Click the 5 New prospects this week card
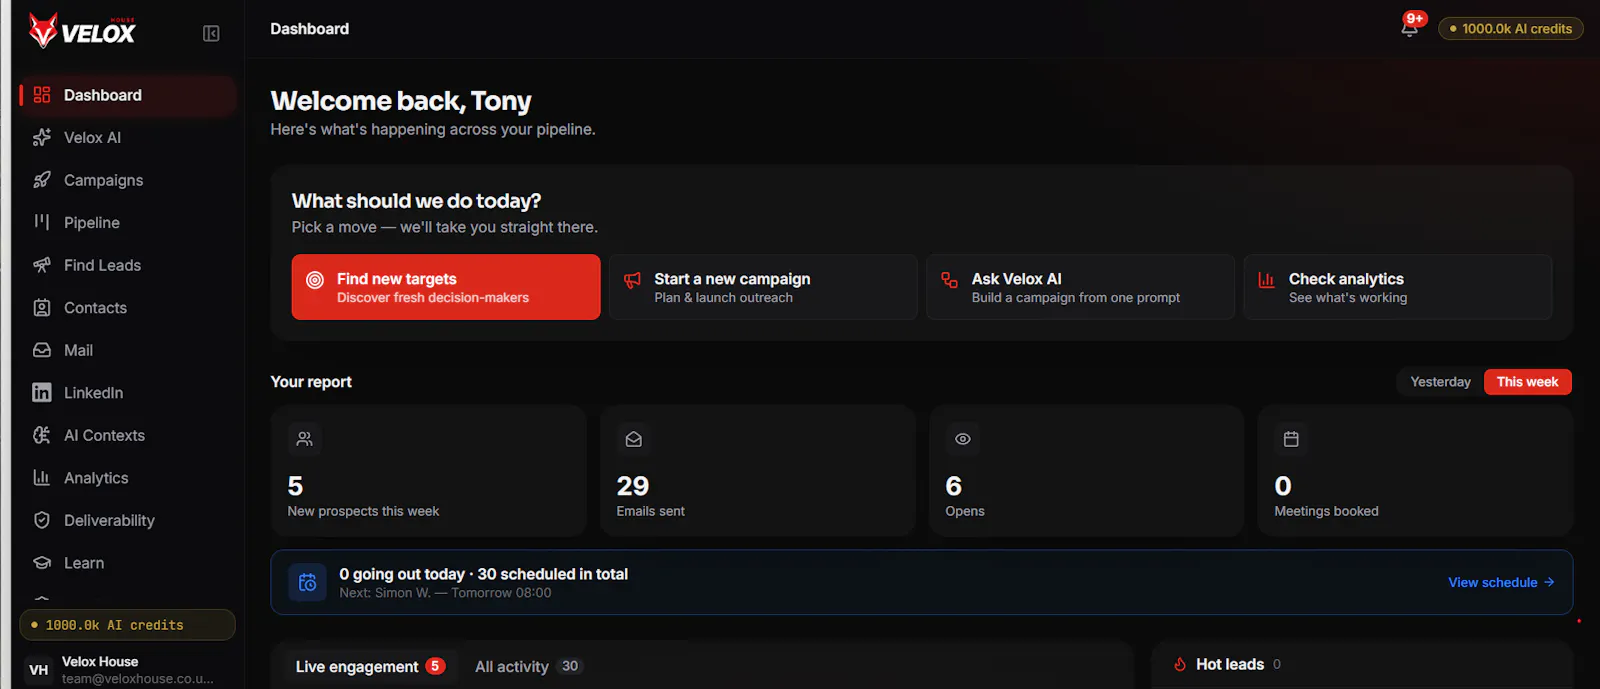This screenshot has height=689, width=1600. coord(428,471)
